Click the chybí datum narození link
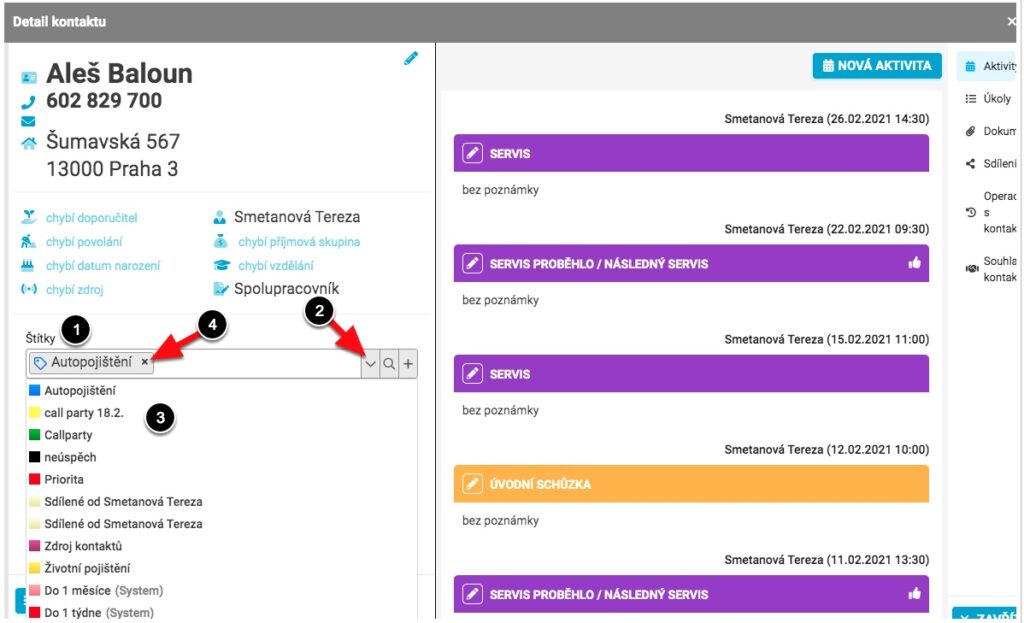Viewport: 1024px width, 623px height. pos(103,266)
